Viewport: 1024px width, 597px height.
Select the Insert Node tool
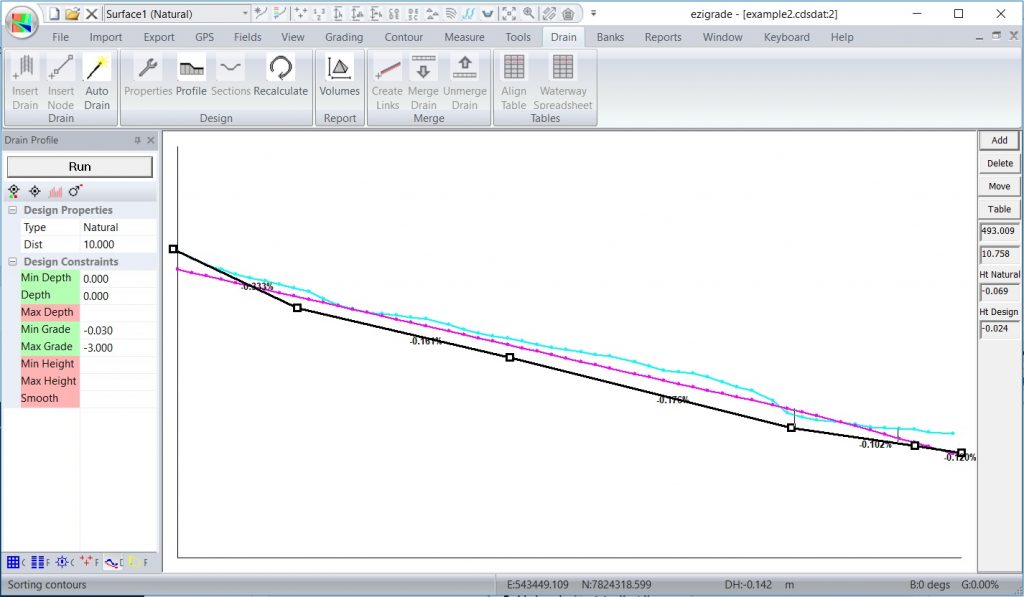[x=60, y=80]
